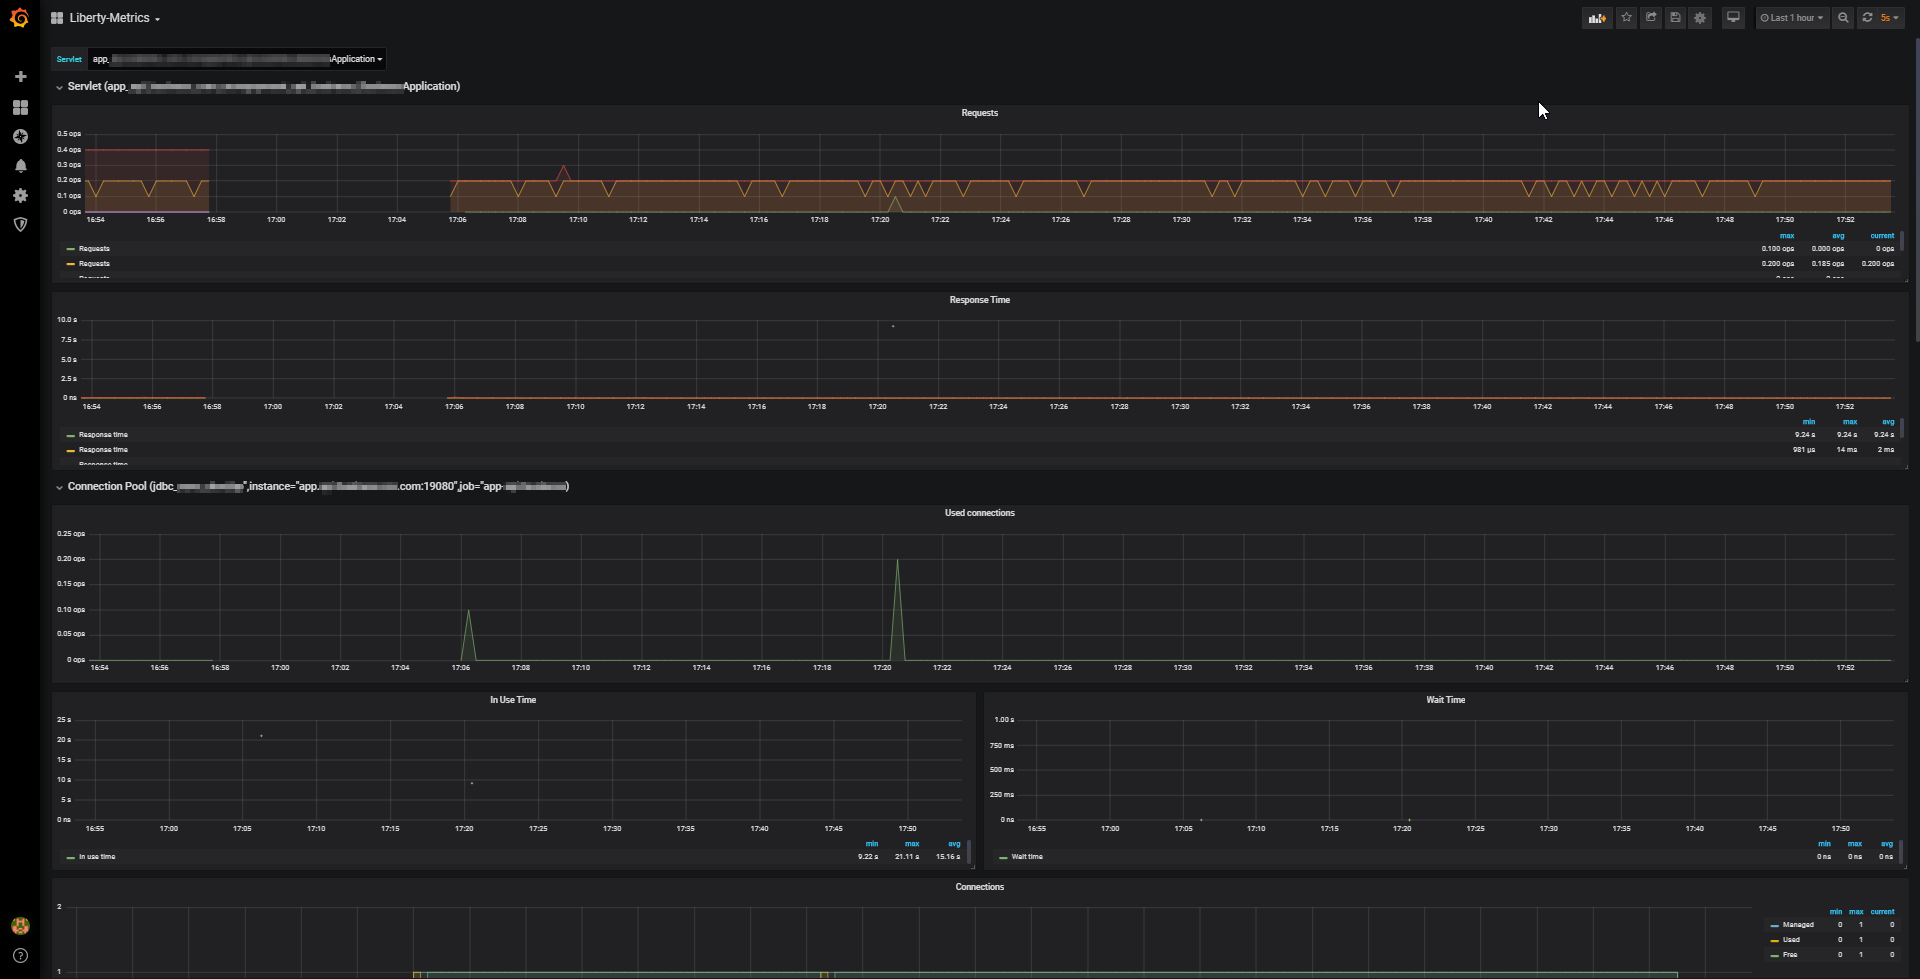Click the 0.100 ops max value
This screenshot has height=979, width=1920.
[1778, 249]
